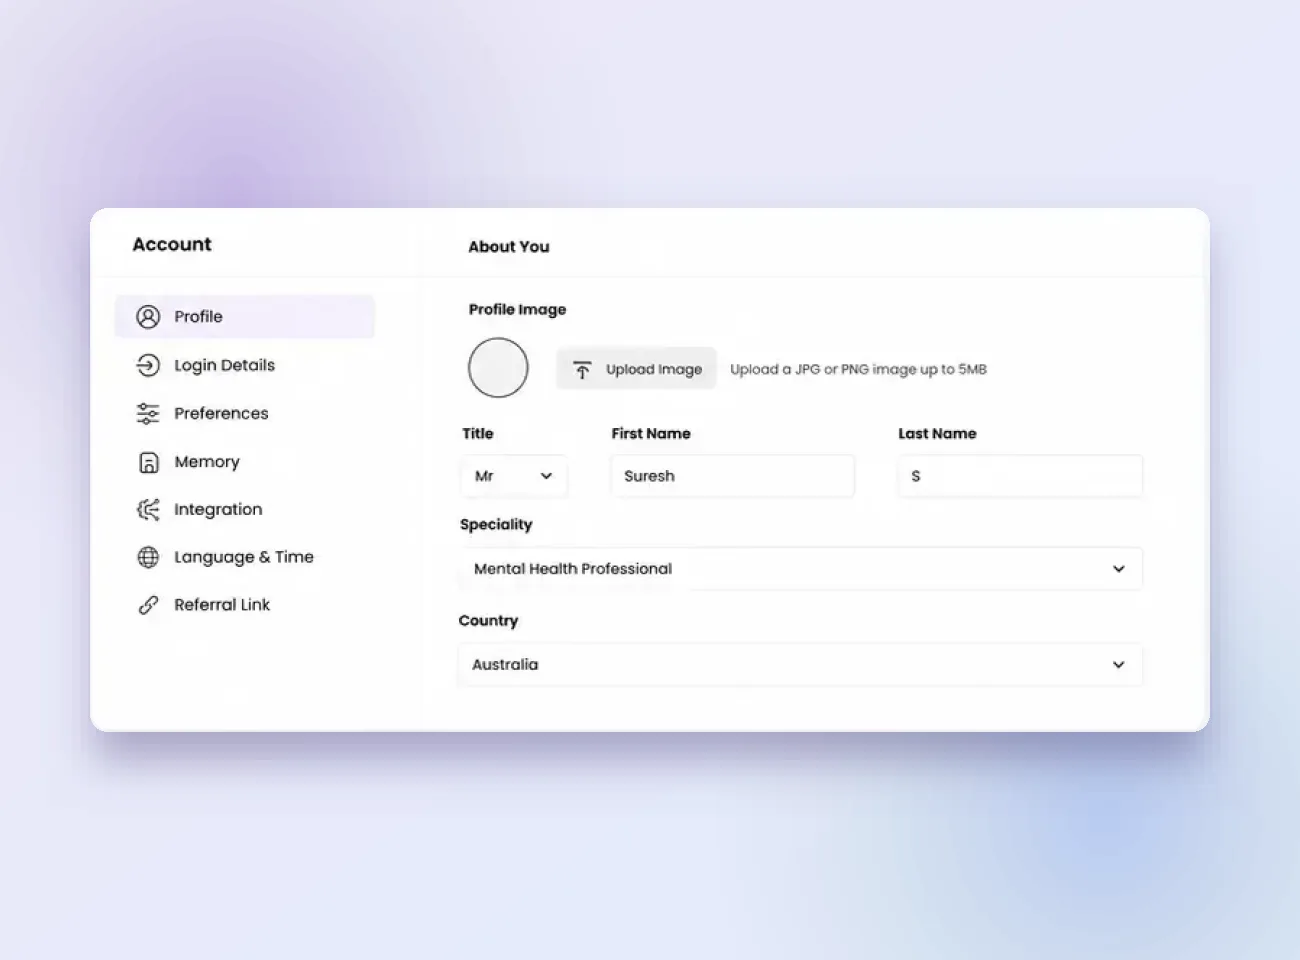This screenshot has height=960, width=1300.
Task: Click the Account heading text
Action: pyautogui.click(x=172, y=244)
